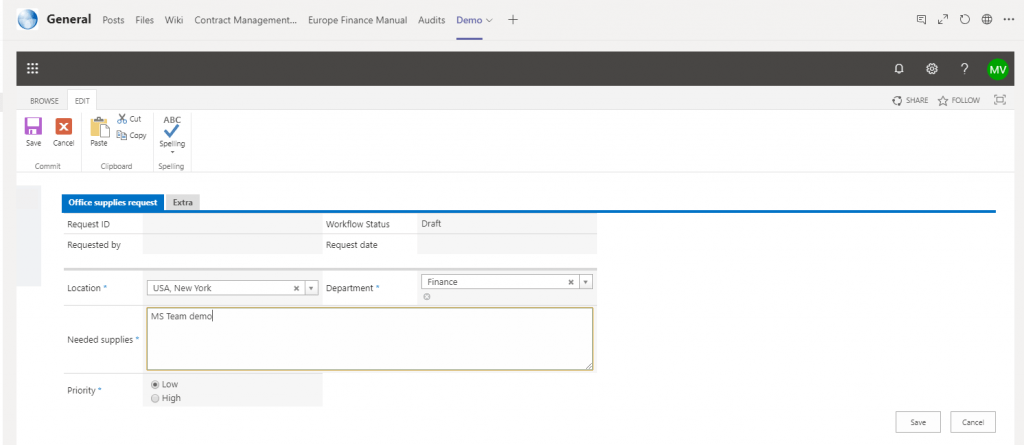Open the tab conversation chat icon
The height and width of the screenshot is (445, 1024).
(921, 20)
